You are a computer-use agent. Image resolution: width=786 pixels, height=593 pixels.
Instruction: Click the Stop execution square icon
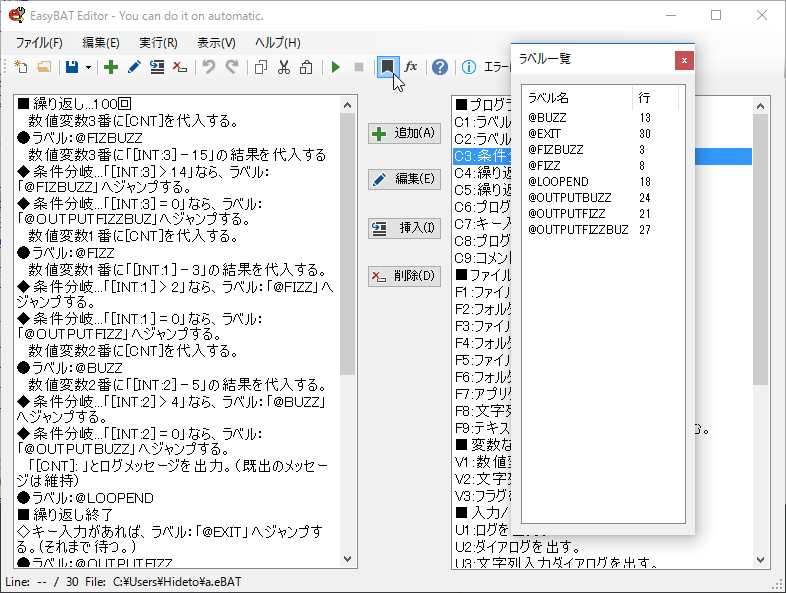[359, 67]
